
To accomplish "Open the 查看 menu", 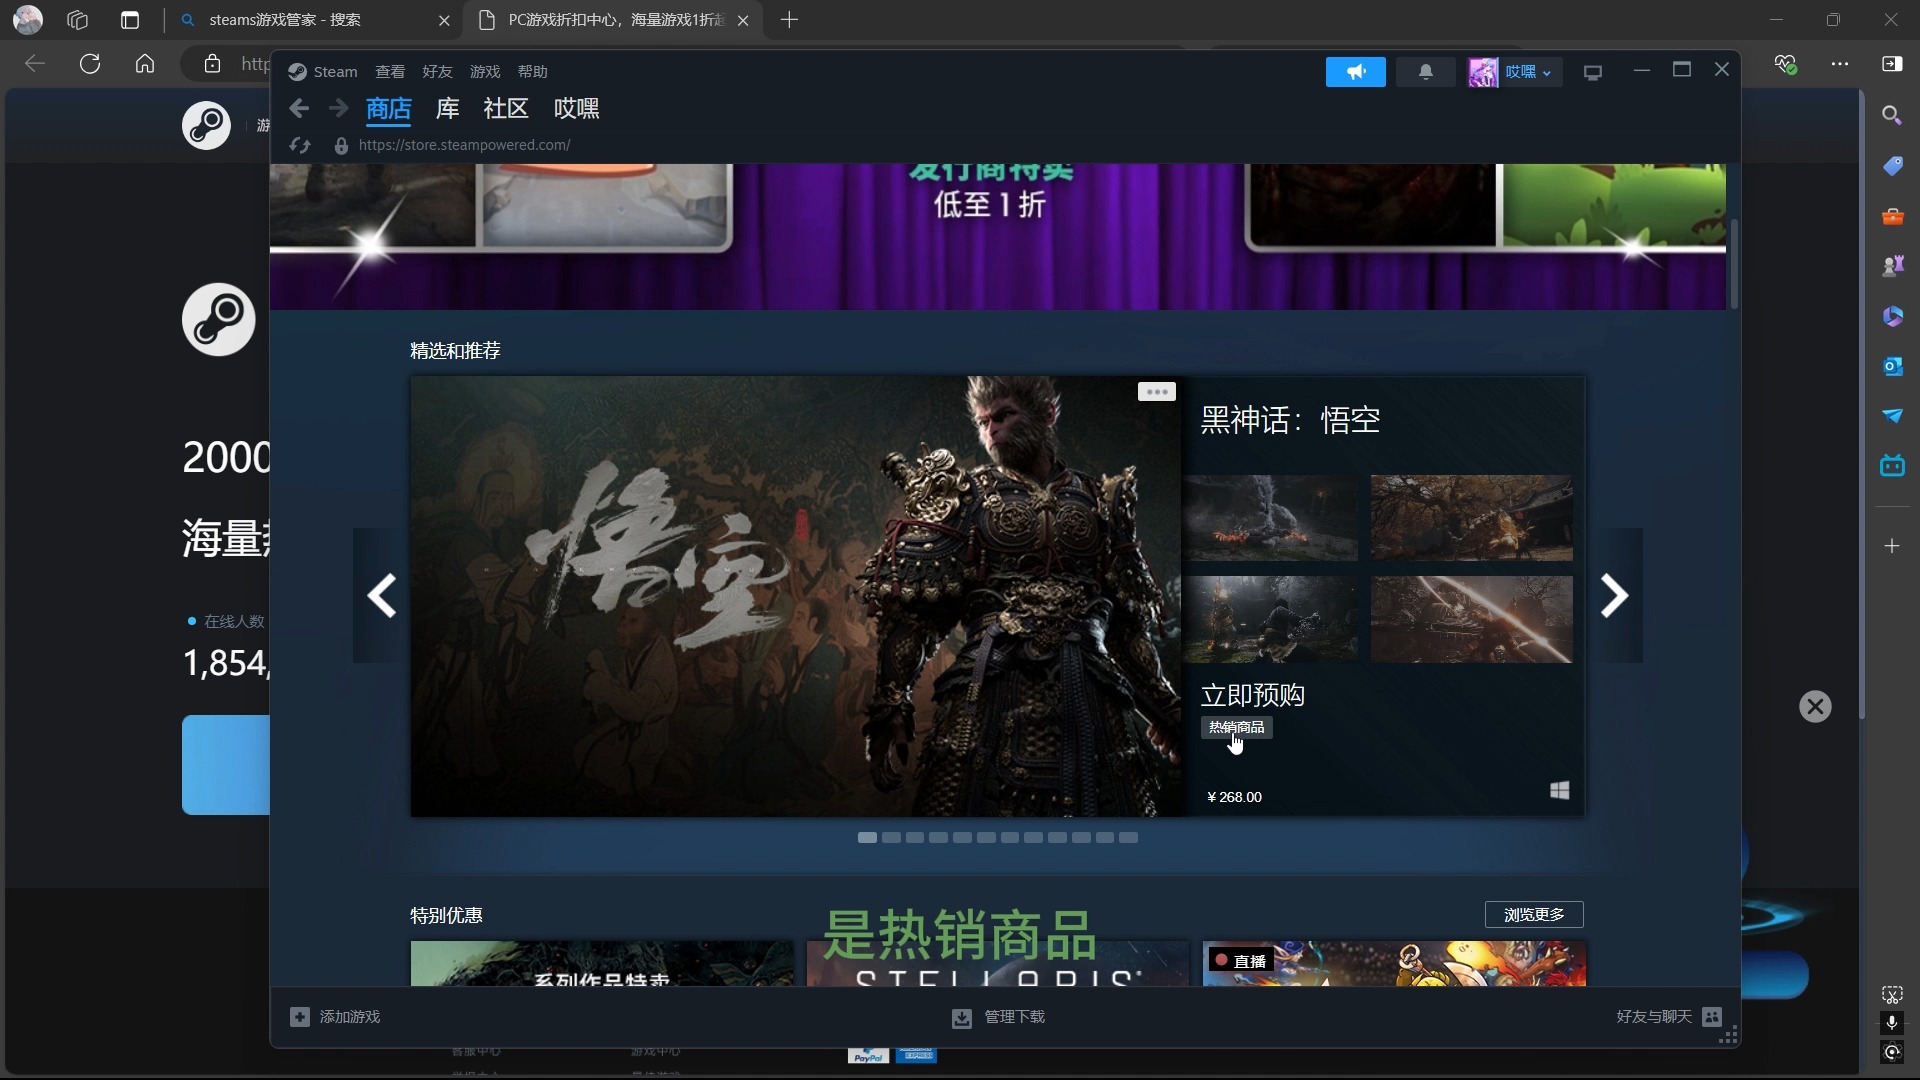I will [390, 72].
